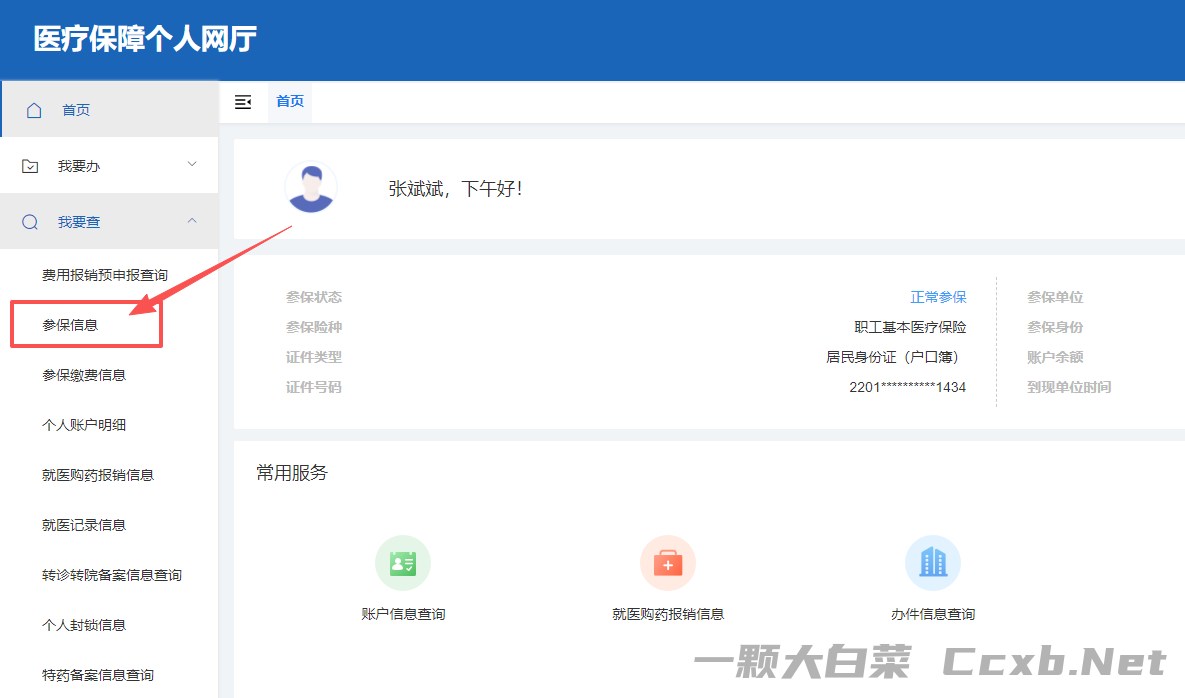Select 参保信息 in the sidebar
Screen dimensions: 1185x698
tap(70, 325)
